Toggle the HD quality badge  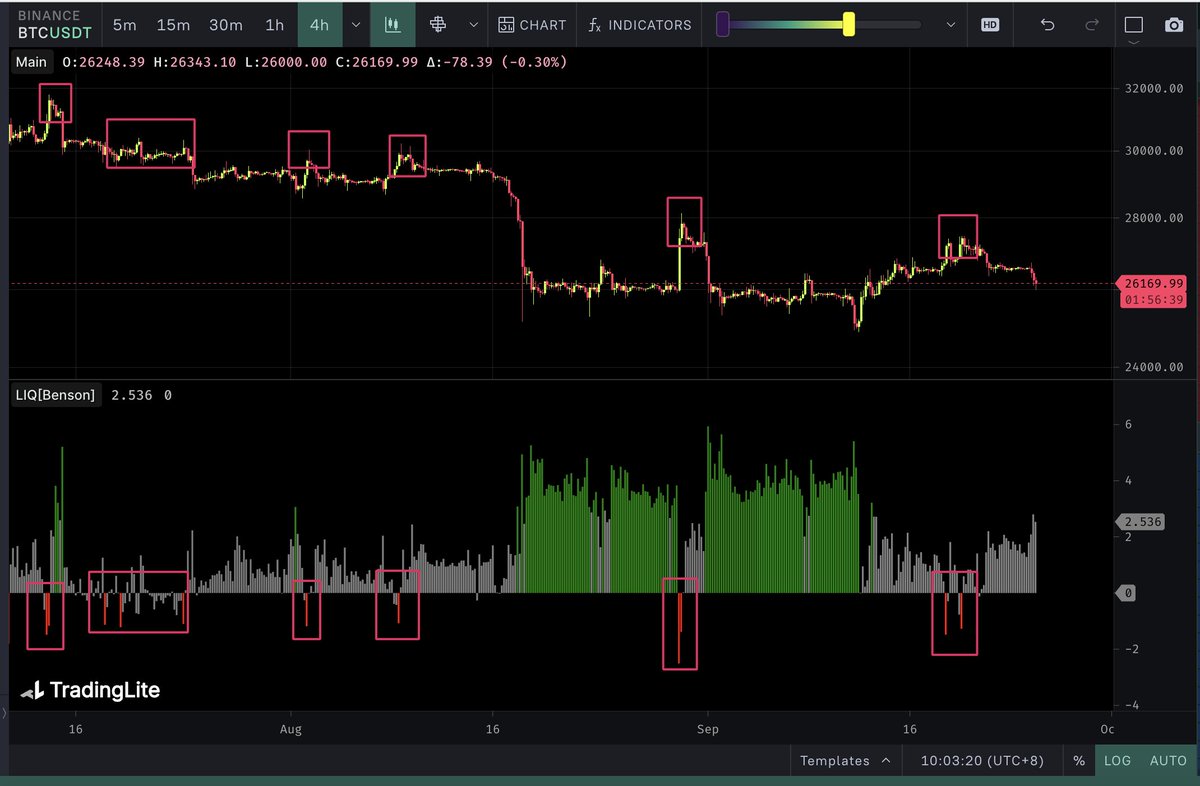990,25
